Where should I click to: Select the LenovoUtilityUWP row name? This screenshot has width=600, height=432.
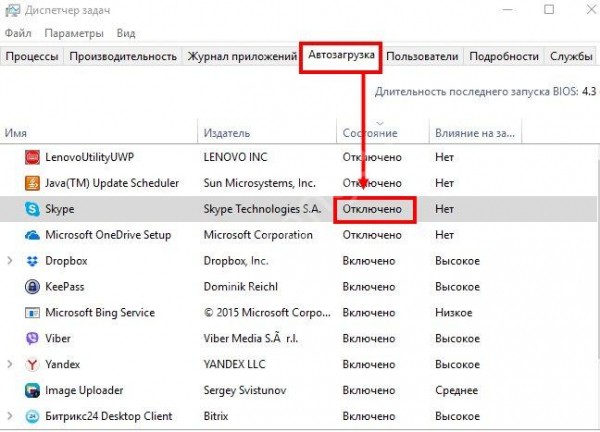pos(90,157)
